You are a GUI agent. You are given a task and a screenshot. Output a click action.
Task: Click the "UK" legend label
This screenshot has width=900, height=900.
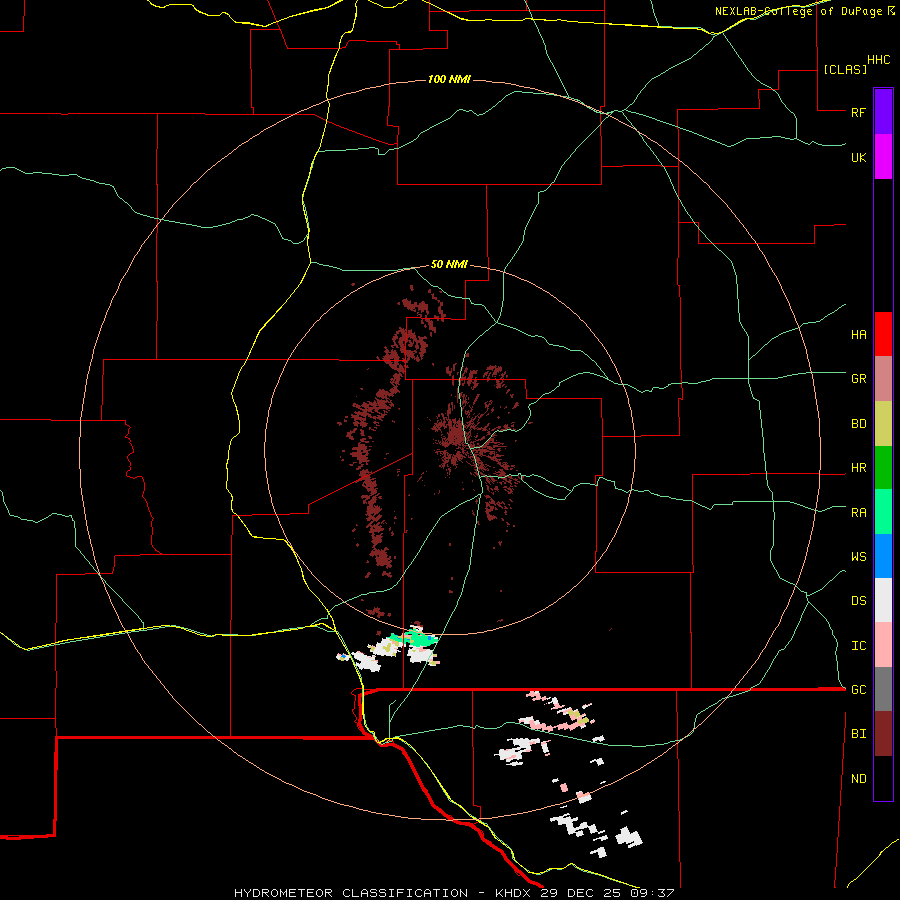pyautogui.click(x=858, y=157)
